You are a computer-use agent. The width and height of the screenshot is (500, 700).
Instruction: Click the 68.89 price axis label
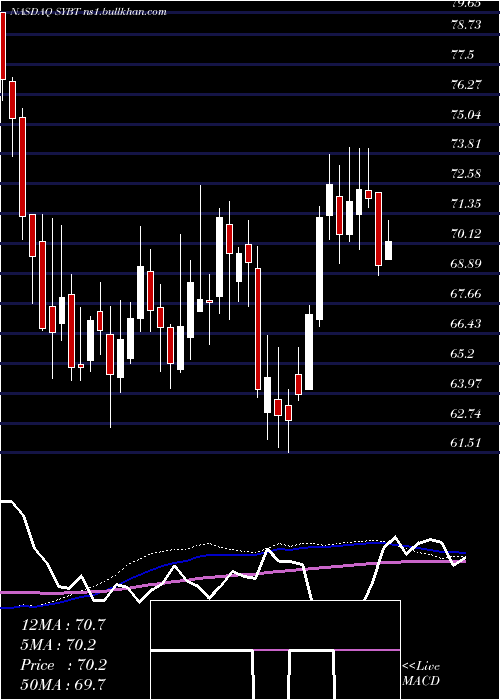[x=466, y=263]
